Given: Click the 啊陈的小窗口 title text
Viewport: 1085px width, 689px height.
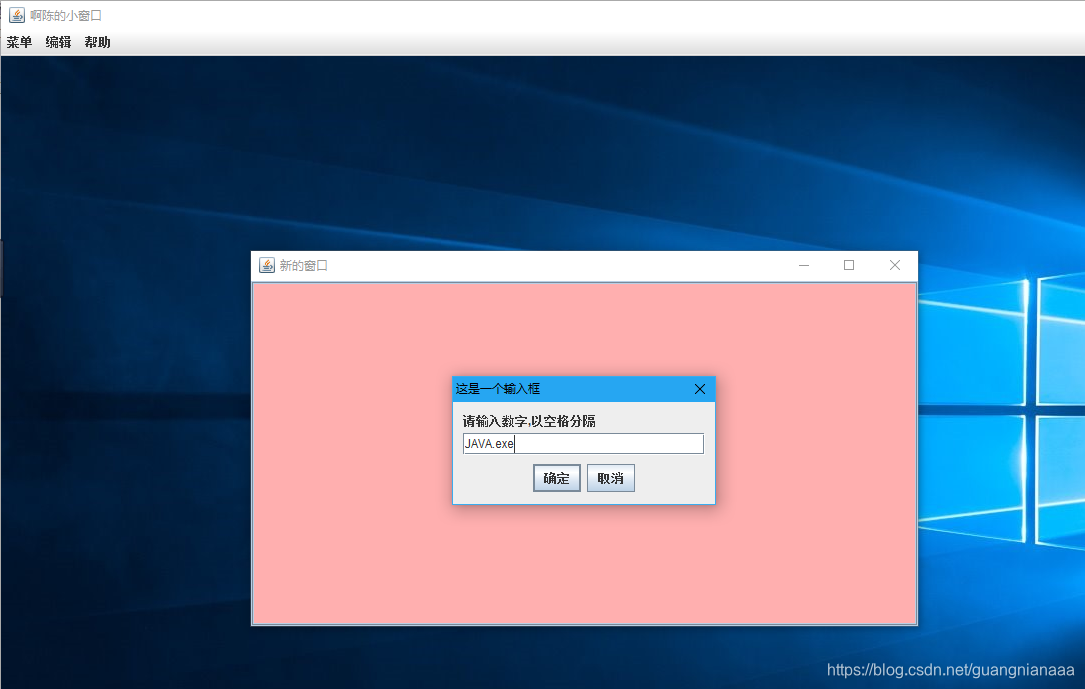Looking at the screenshot, I should pyautogui.click(x=66, y=15).
